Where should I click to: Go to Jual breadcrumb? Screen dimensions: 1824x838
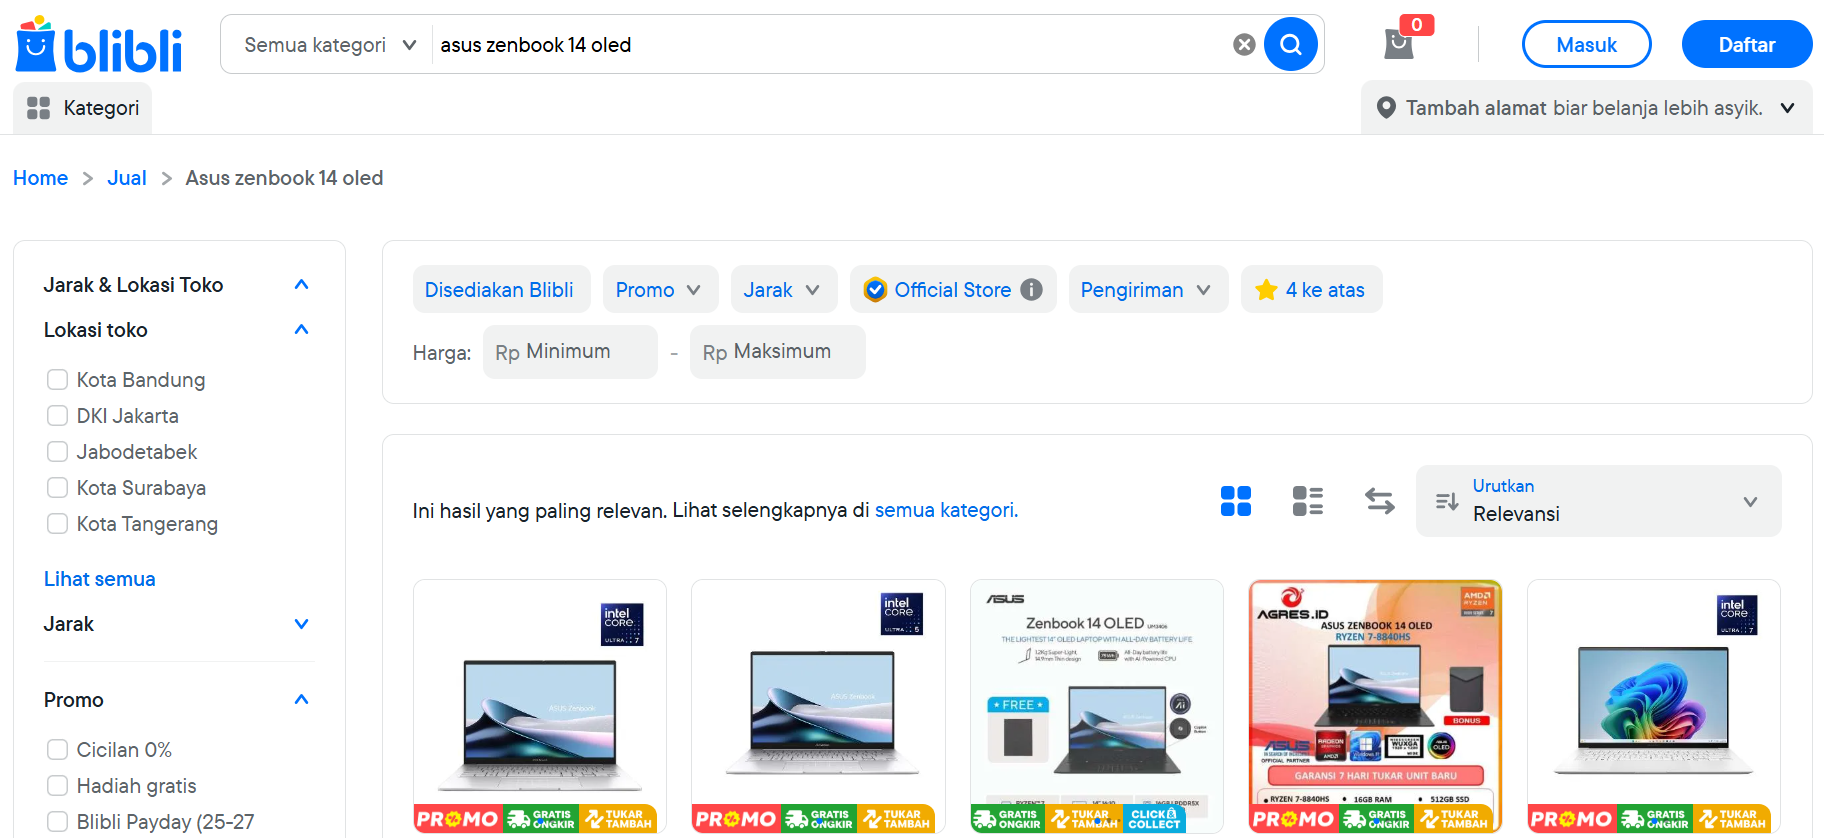[127, 178]
